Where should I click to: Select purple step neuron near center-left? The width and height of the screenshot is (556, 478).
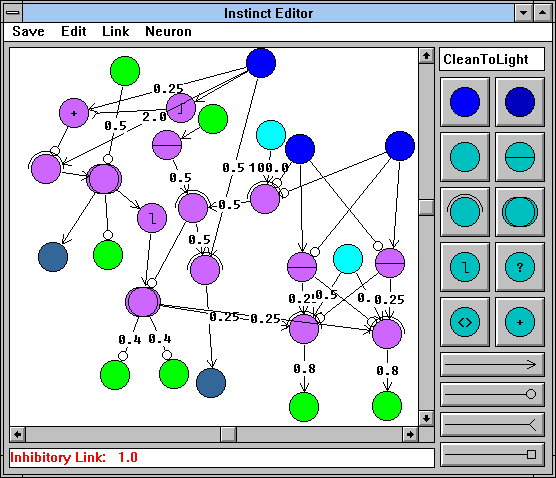152,218
